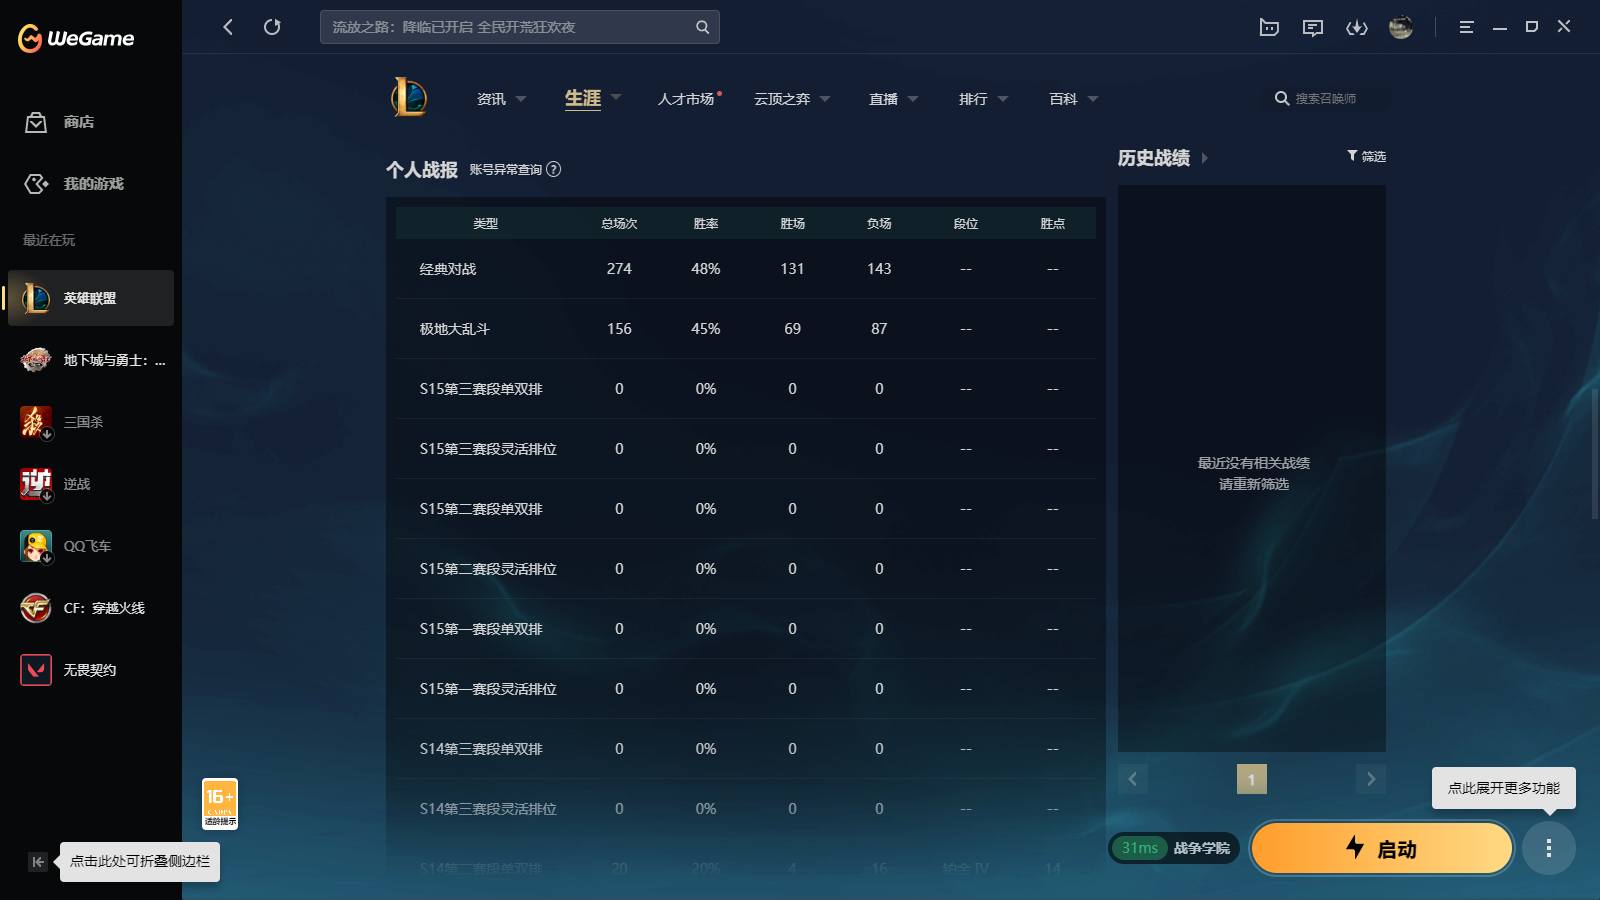
Task: Open the 云顶之弈 dropdown
Action: 789,99
